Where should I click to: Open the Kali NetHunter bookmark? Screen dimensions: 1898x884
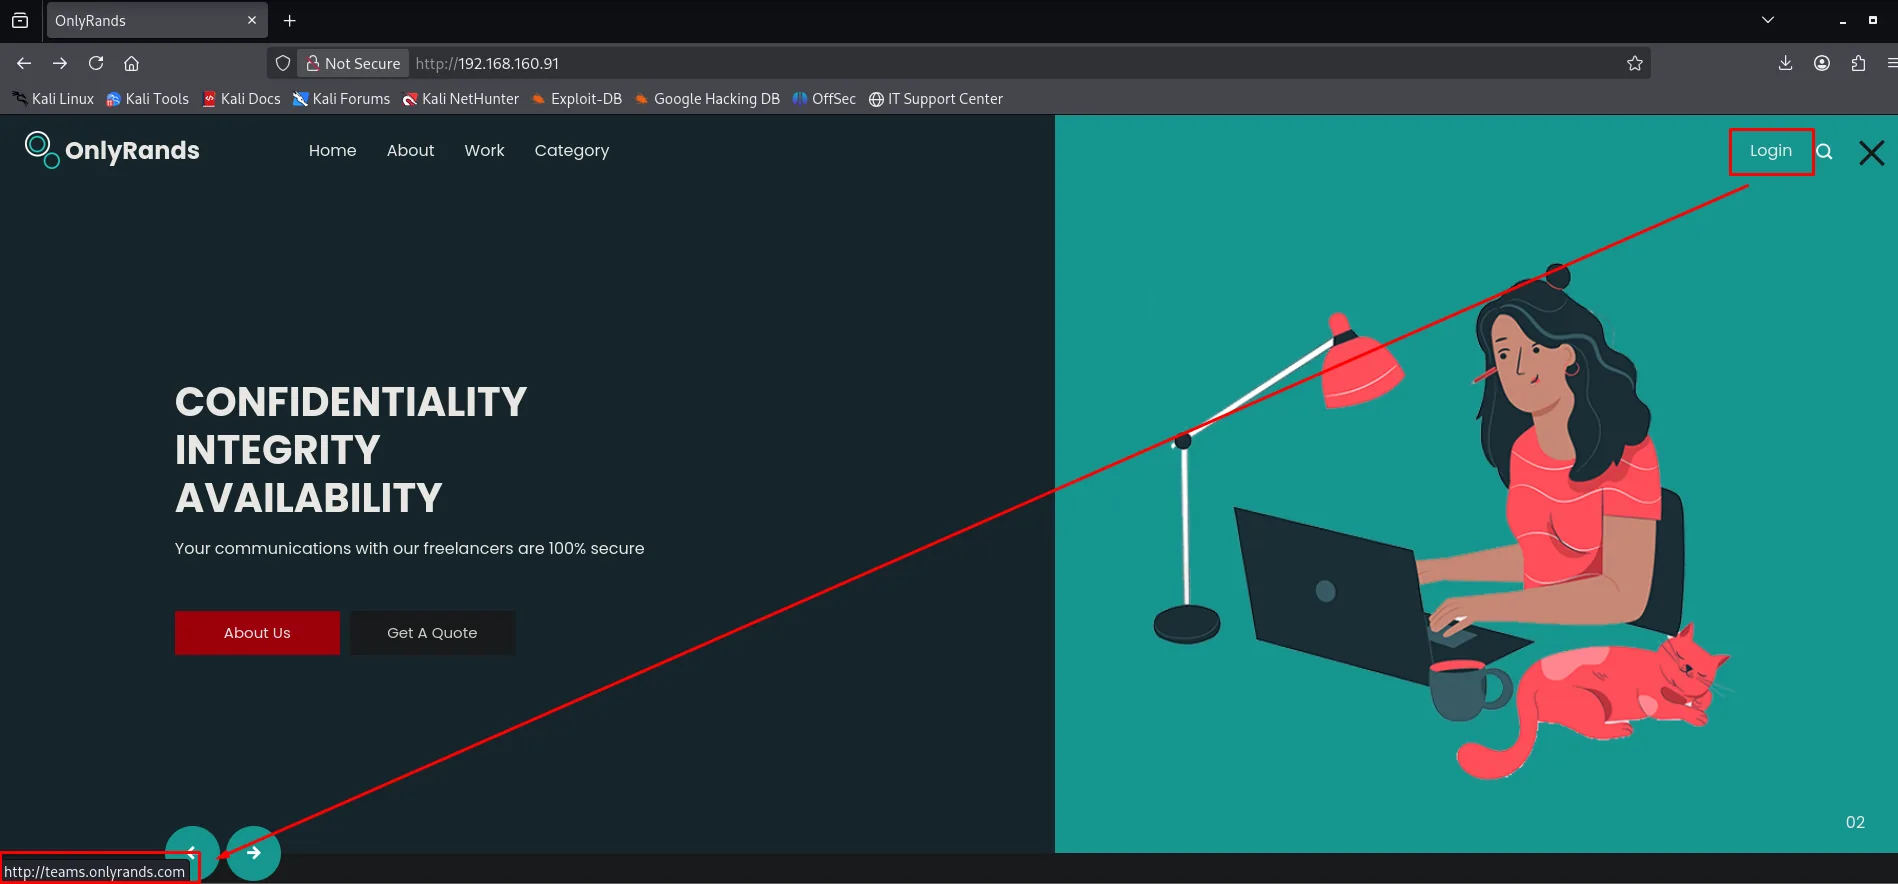[461, 99]
